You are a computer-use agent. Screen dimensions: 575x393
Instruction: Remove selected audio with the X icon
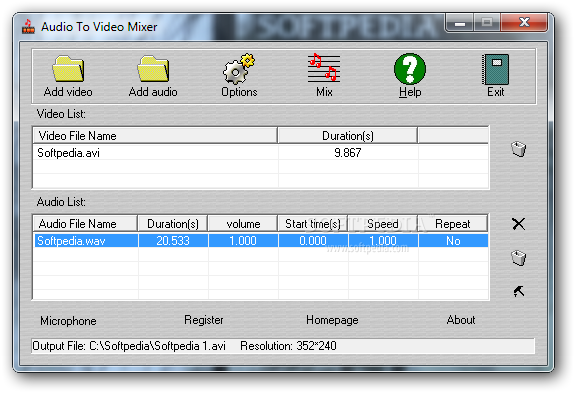pos(519,224)
